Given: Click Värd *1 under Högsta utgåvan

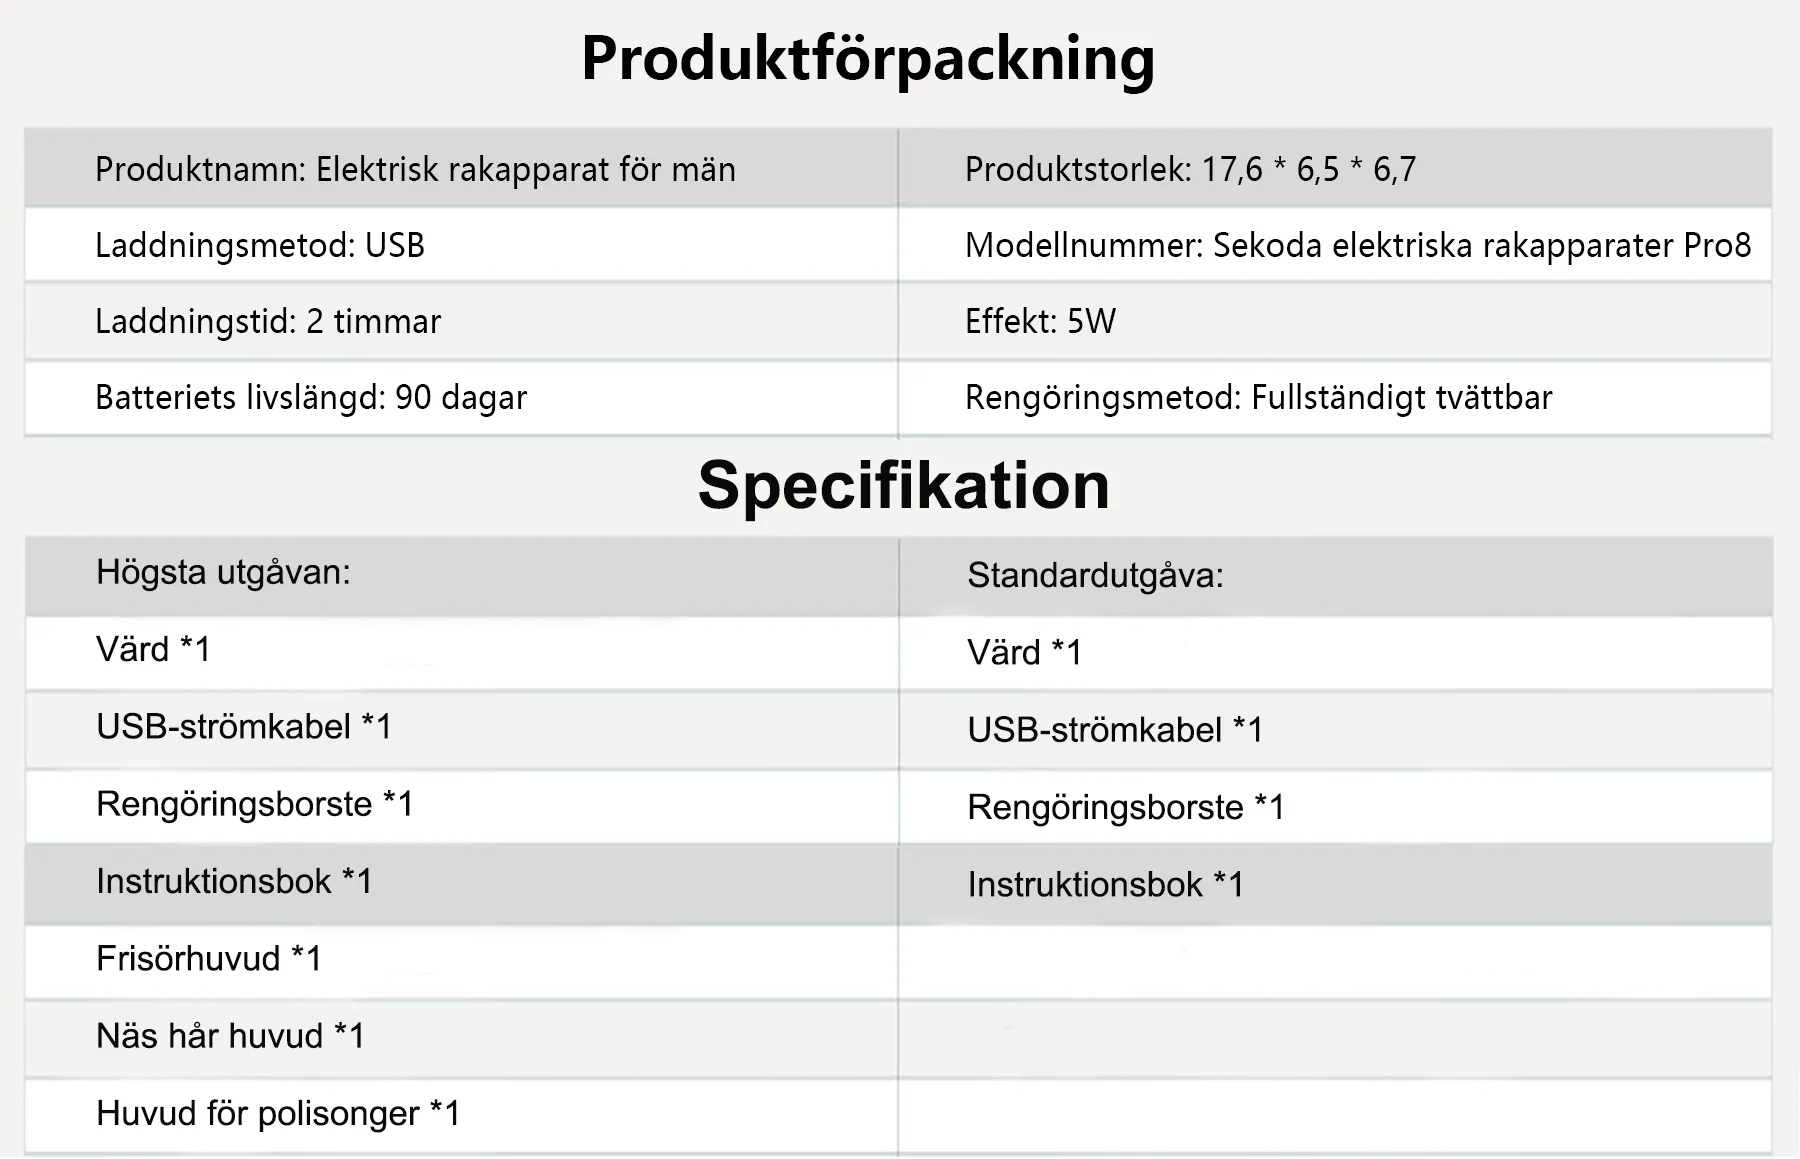Looking at the screenshot, I should [x=153, y=650].
